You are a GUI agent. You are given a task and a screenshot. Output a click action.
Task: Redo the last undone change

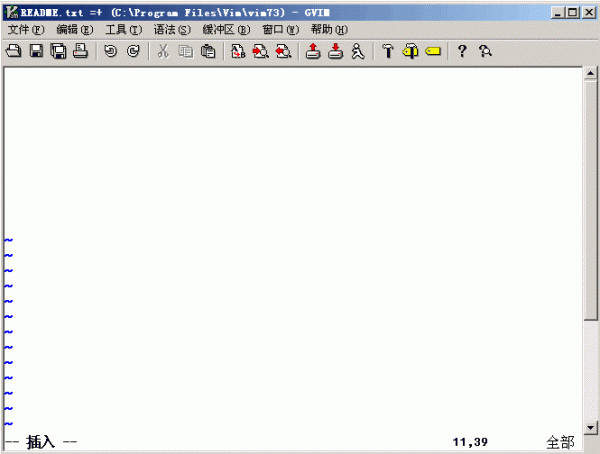(x=132, y=52)
